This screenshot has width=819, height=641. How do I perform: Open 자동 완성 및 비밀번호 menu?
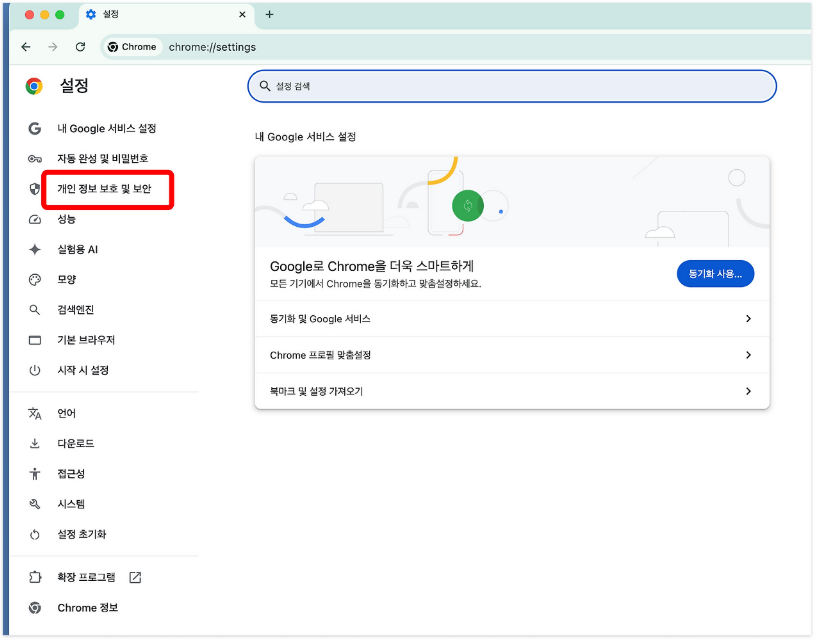pyautogui.click(x=102, y=159)
